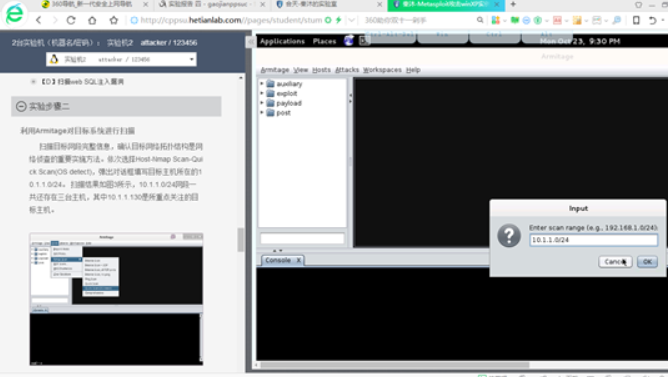Reload the page with the refresh icon
This screenshot has height=377, width=668.
pos(71,20)
